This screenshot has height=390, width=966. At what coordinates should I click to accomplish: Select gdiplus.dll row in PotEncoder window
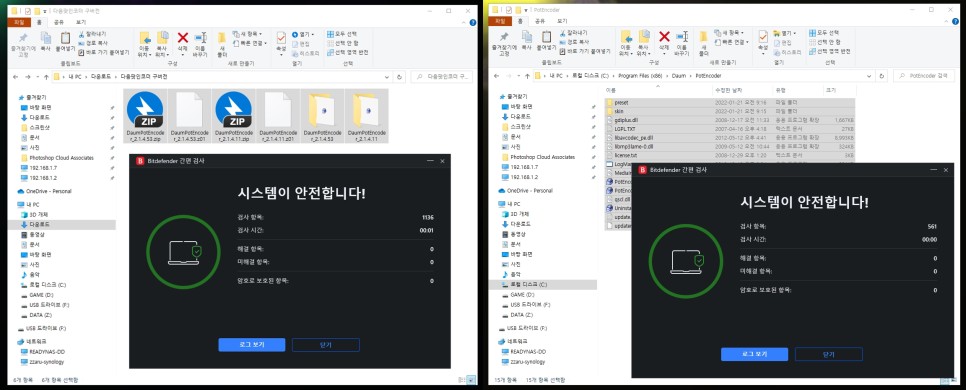click(731, 120)
